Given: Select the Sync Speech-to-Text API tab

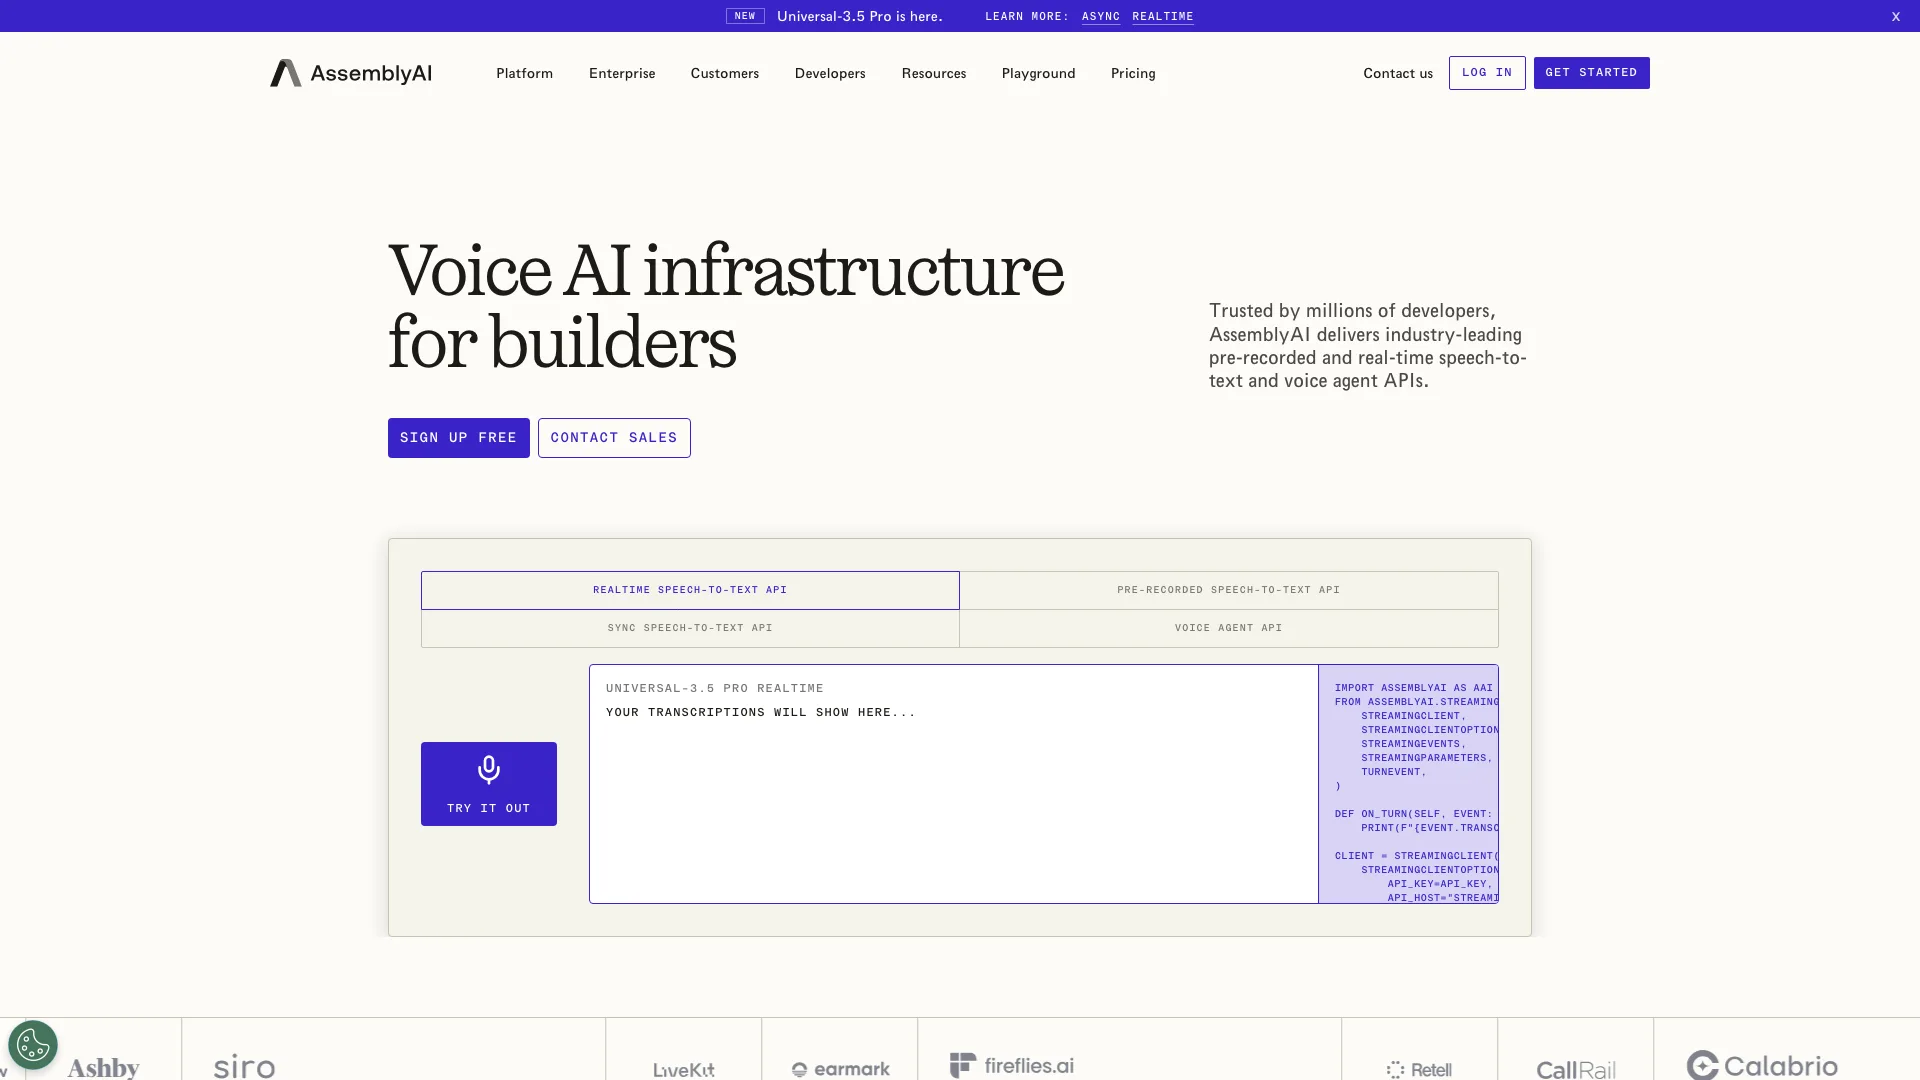Looking at the screenshot, I should tap(690, 628).
